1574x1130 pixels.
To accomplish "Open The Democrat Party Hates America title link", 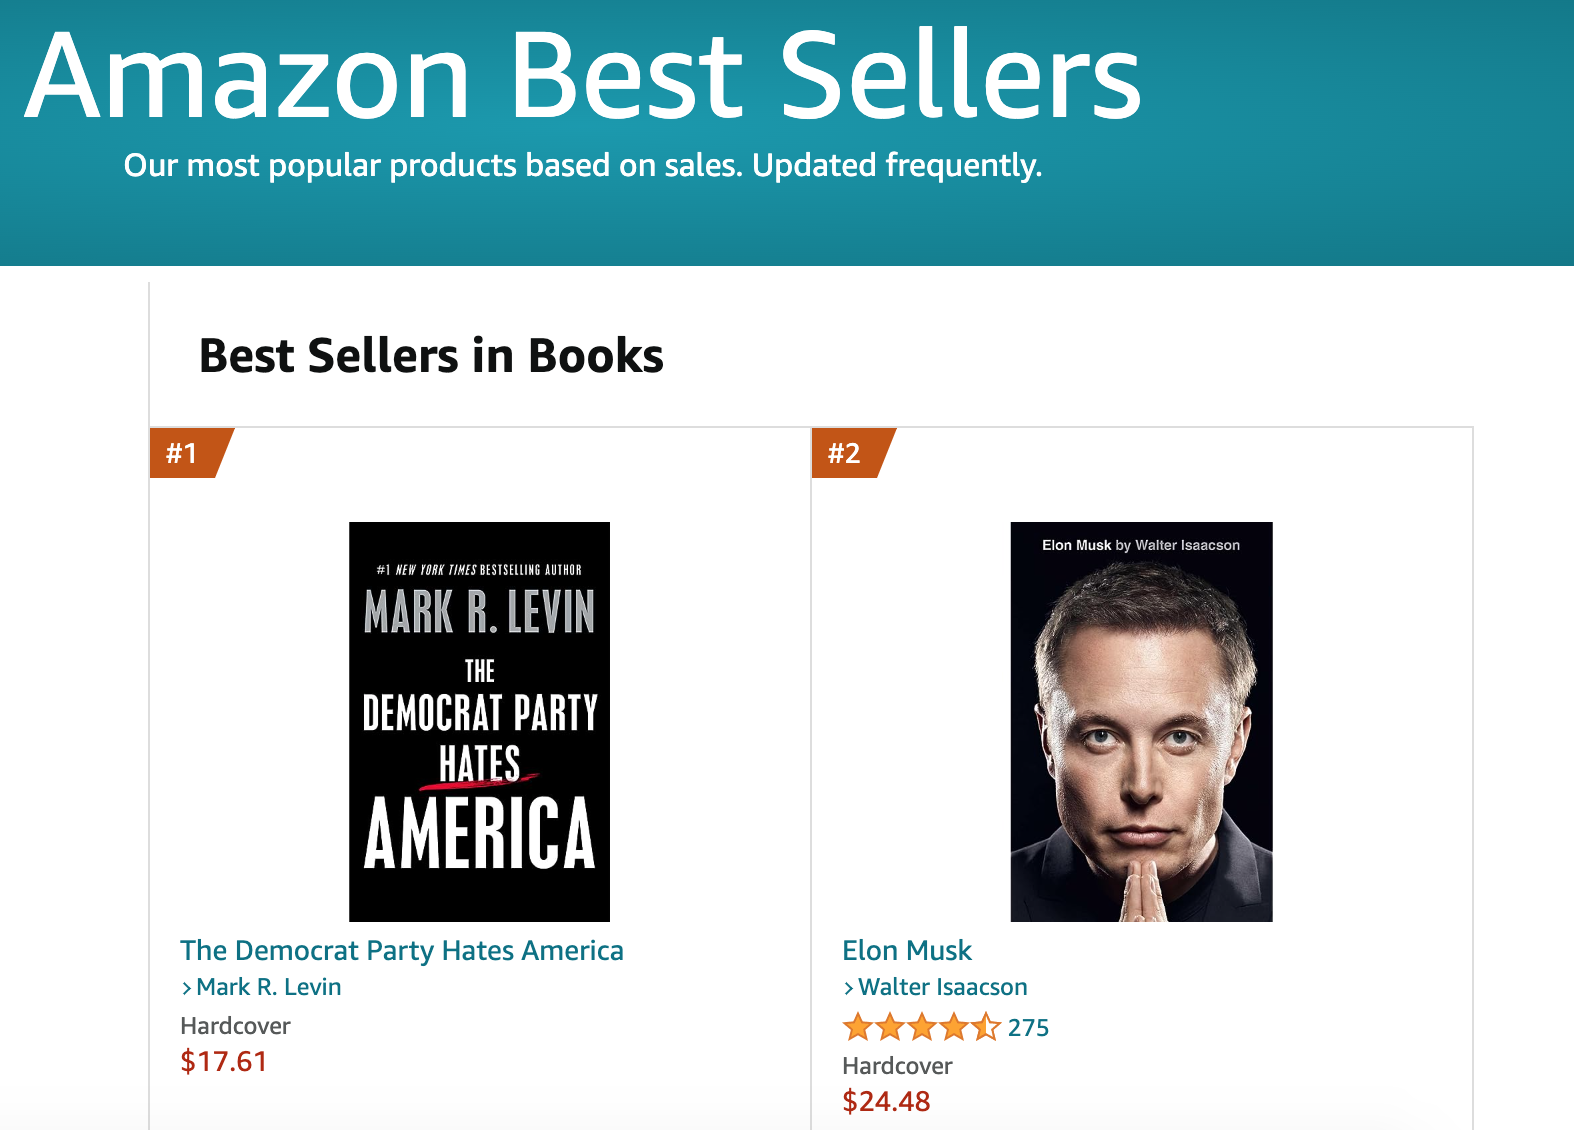I will point(401,951).
